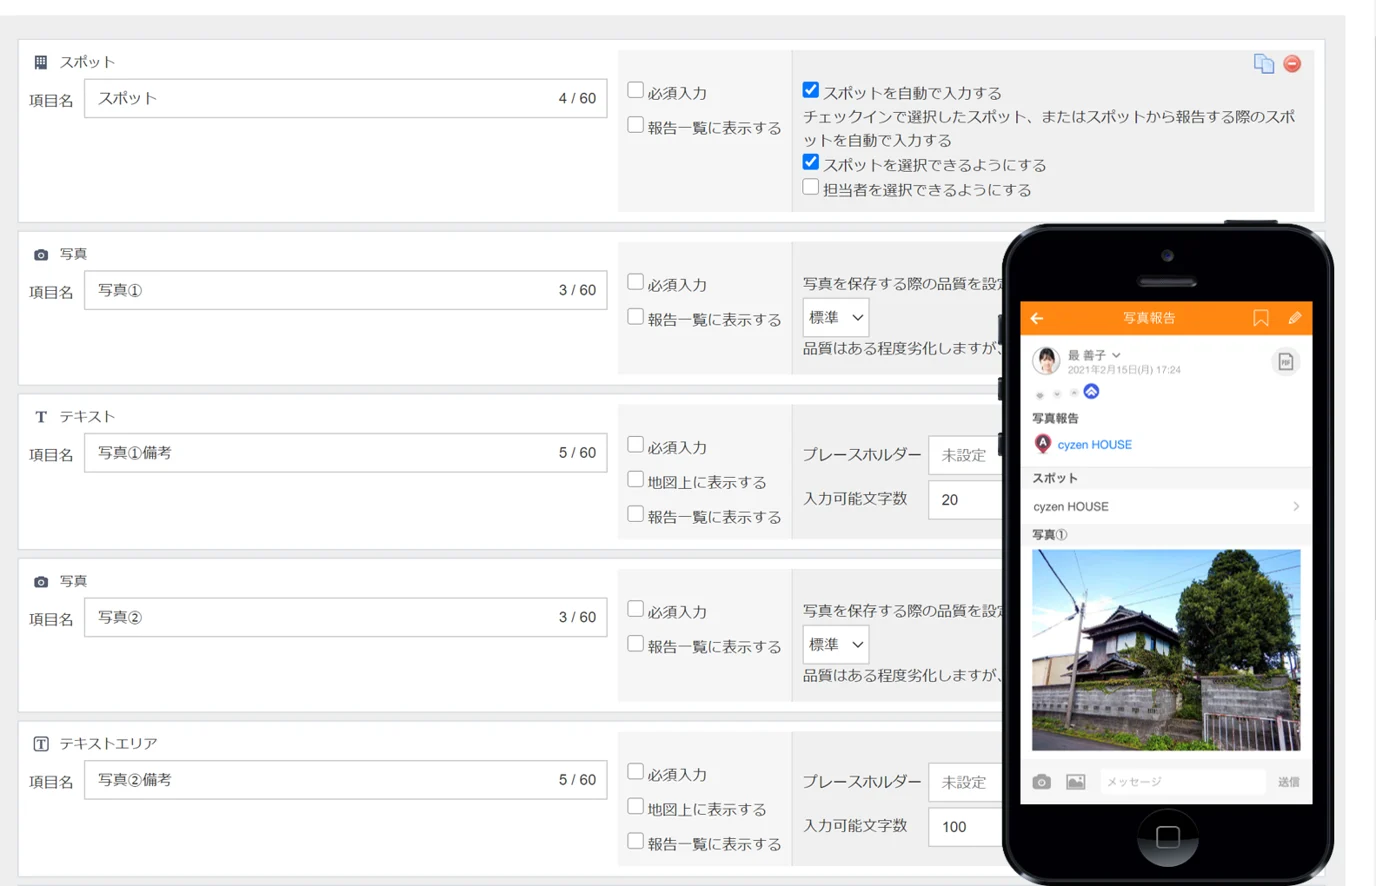The image size is (1376, 886).
Task: Click the red delete icon on the スポット row
Action: point(1292,63)
